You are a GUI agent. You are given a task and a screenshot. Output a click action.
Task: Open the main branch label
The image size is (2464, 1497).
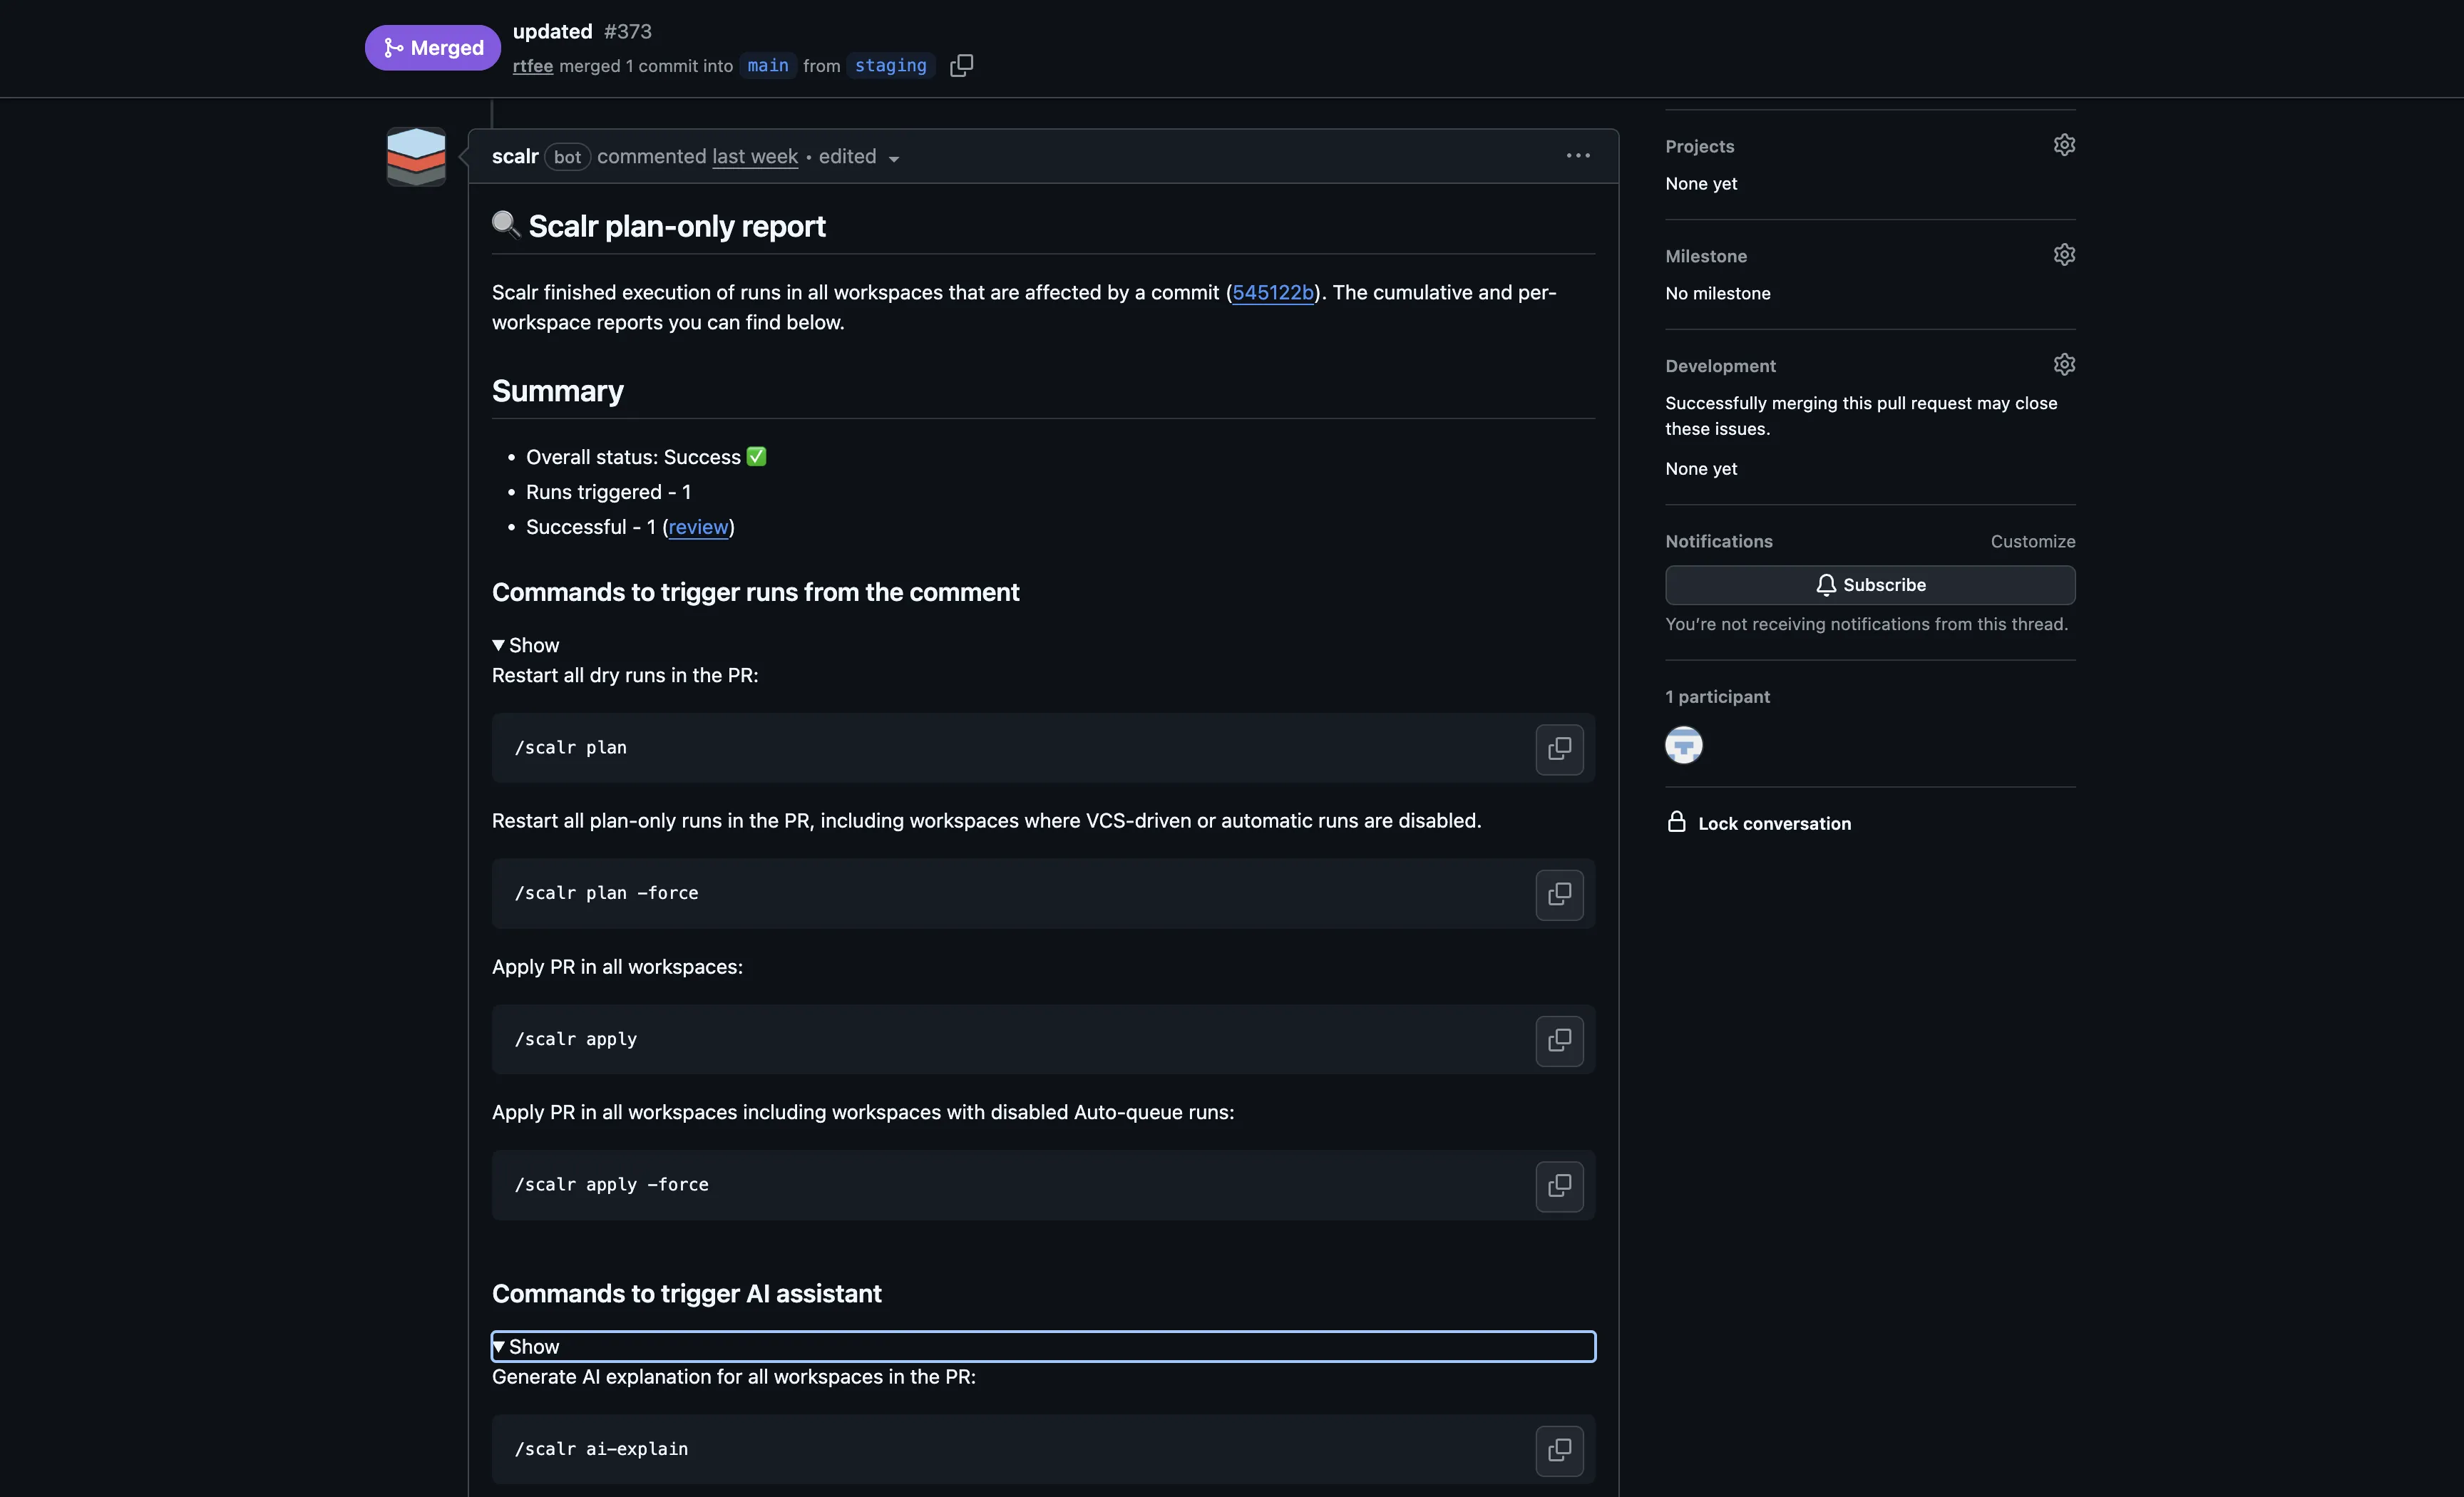[x=767, y=65]
